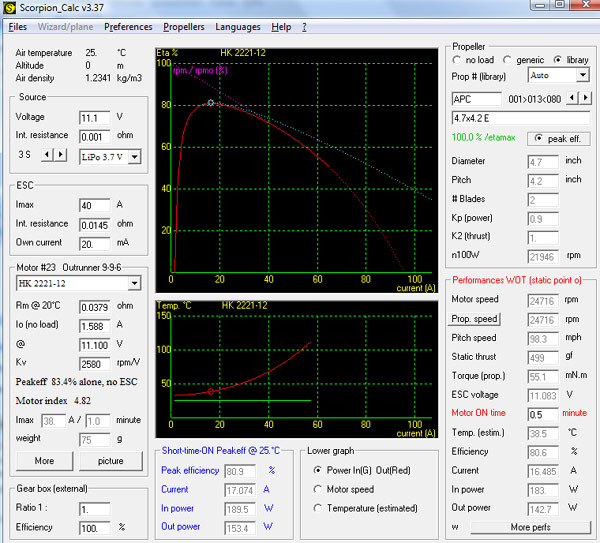Click the operating point marker on temperature graph
This screenshot has height=543, width=600.
coord(210,391)
